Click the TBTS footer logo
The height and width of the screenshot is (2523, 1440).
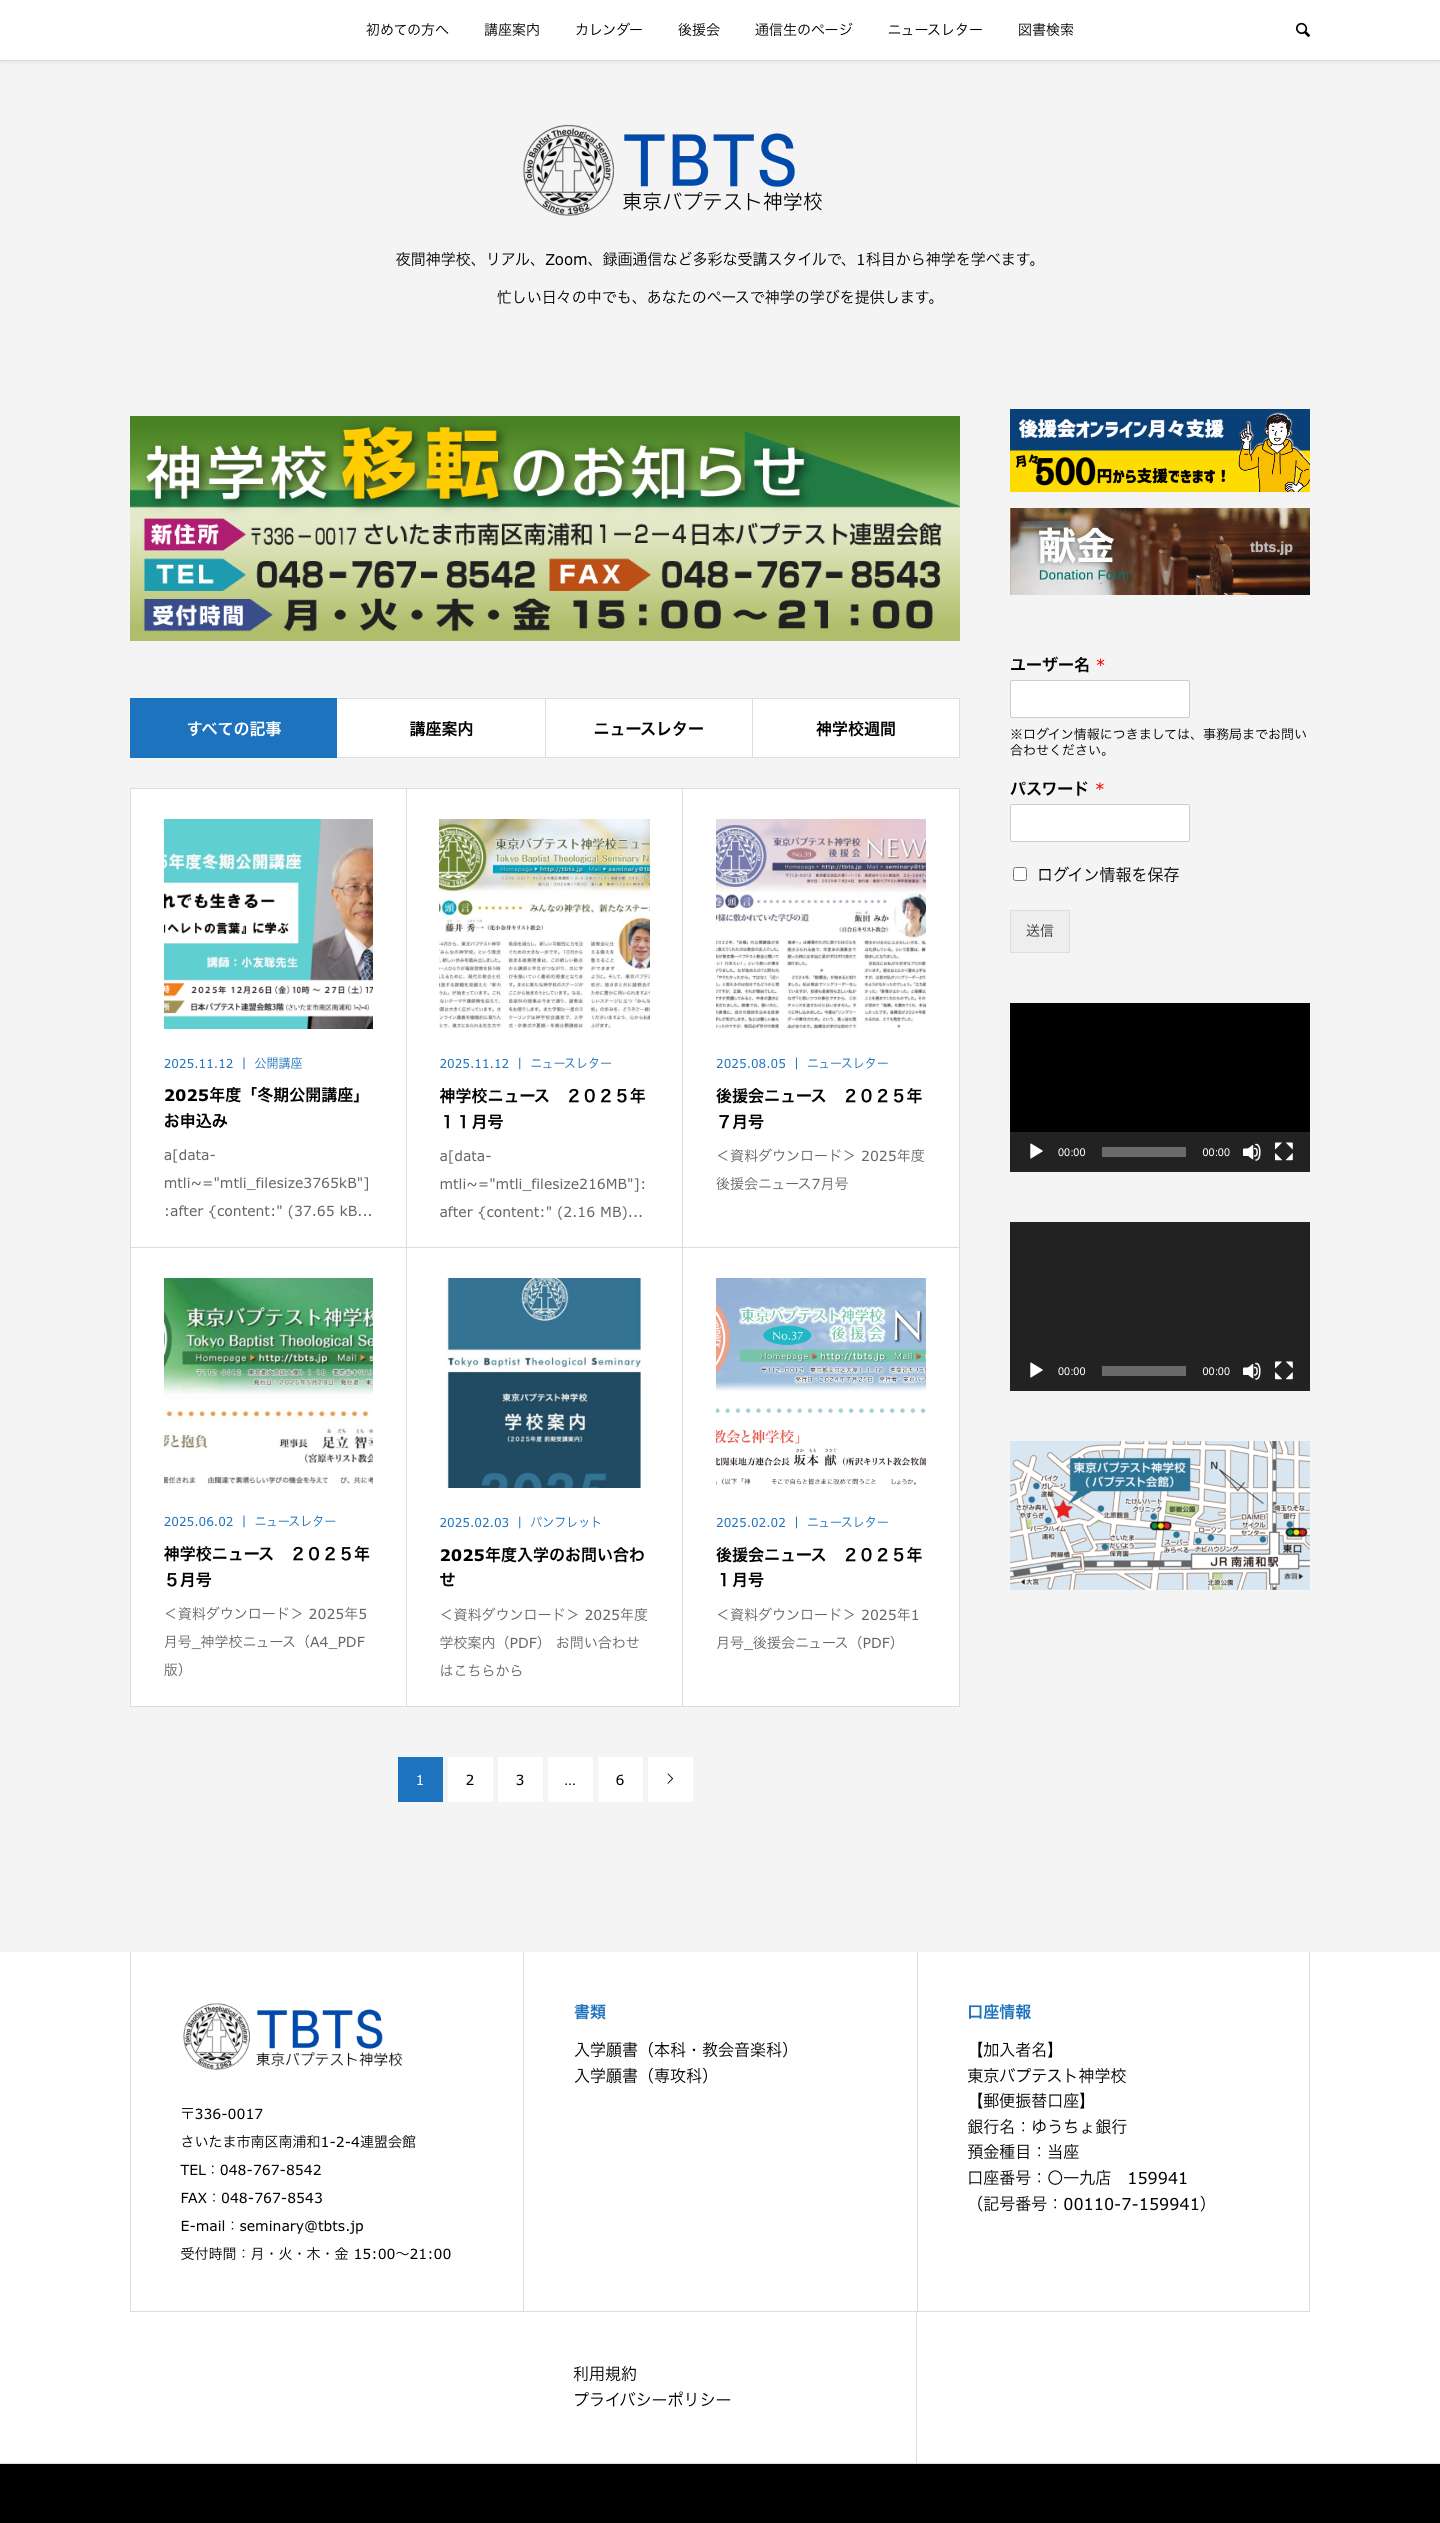(292, 2038)
